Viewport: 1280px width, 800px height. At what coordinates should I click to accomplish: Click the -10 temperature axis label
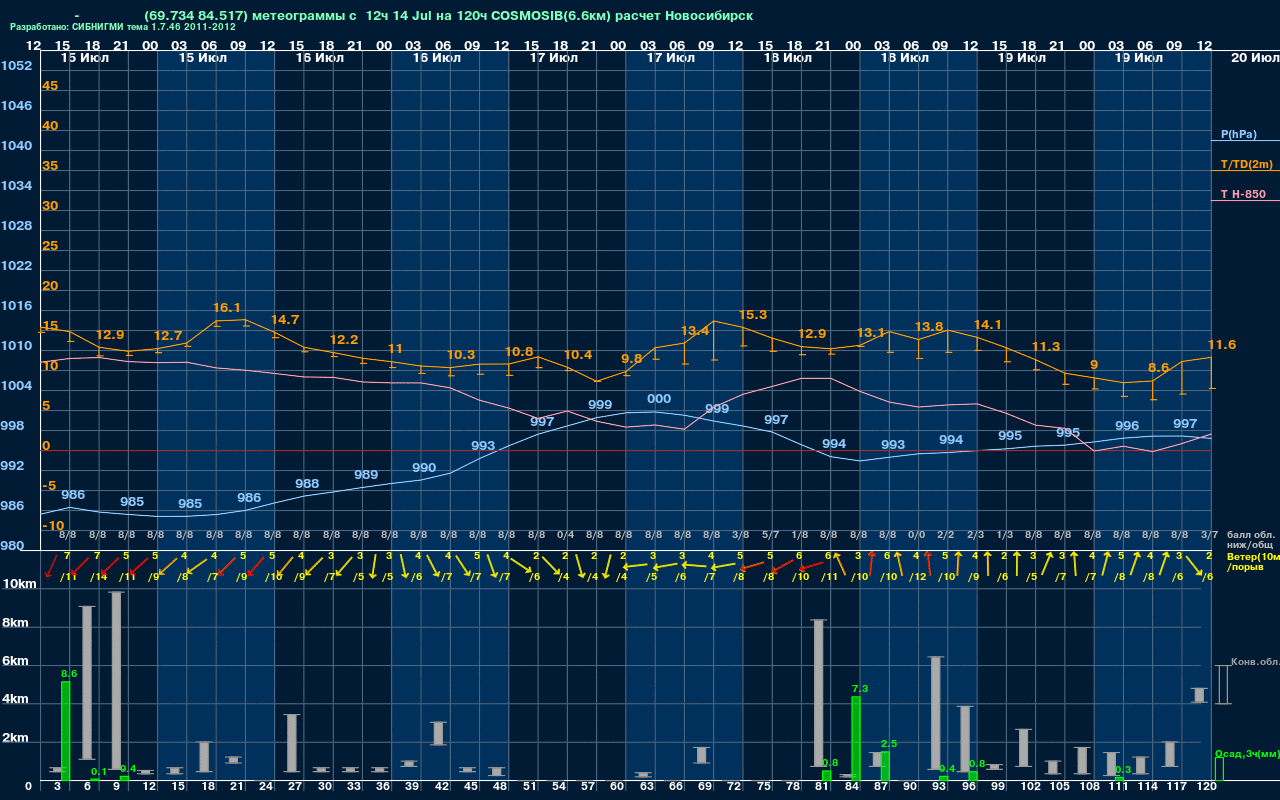(x=54, y=526)
